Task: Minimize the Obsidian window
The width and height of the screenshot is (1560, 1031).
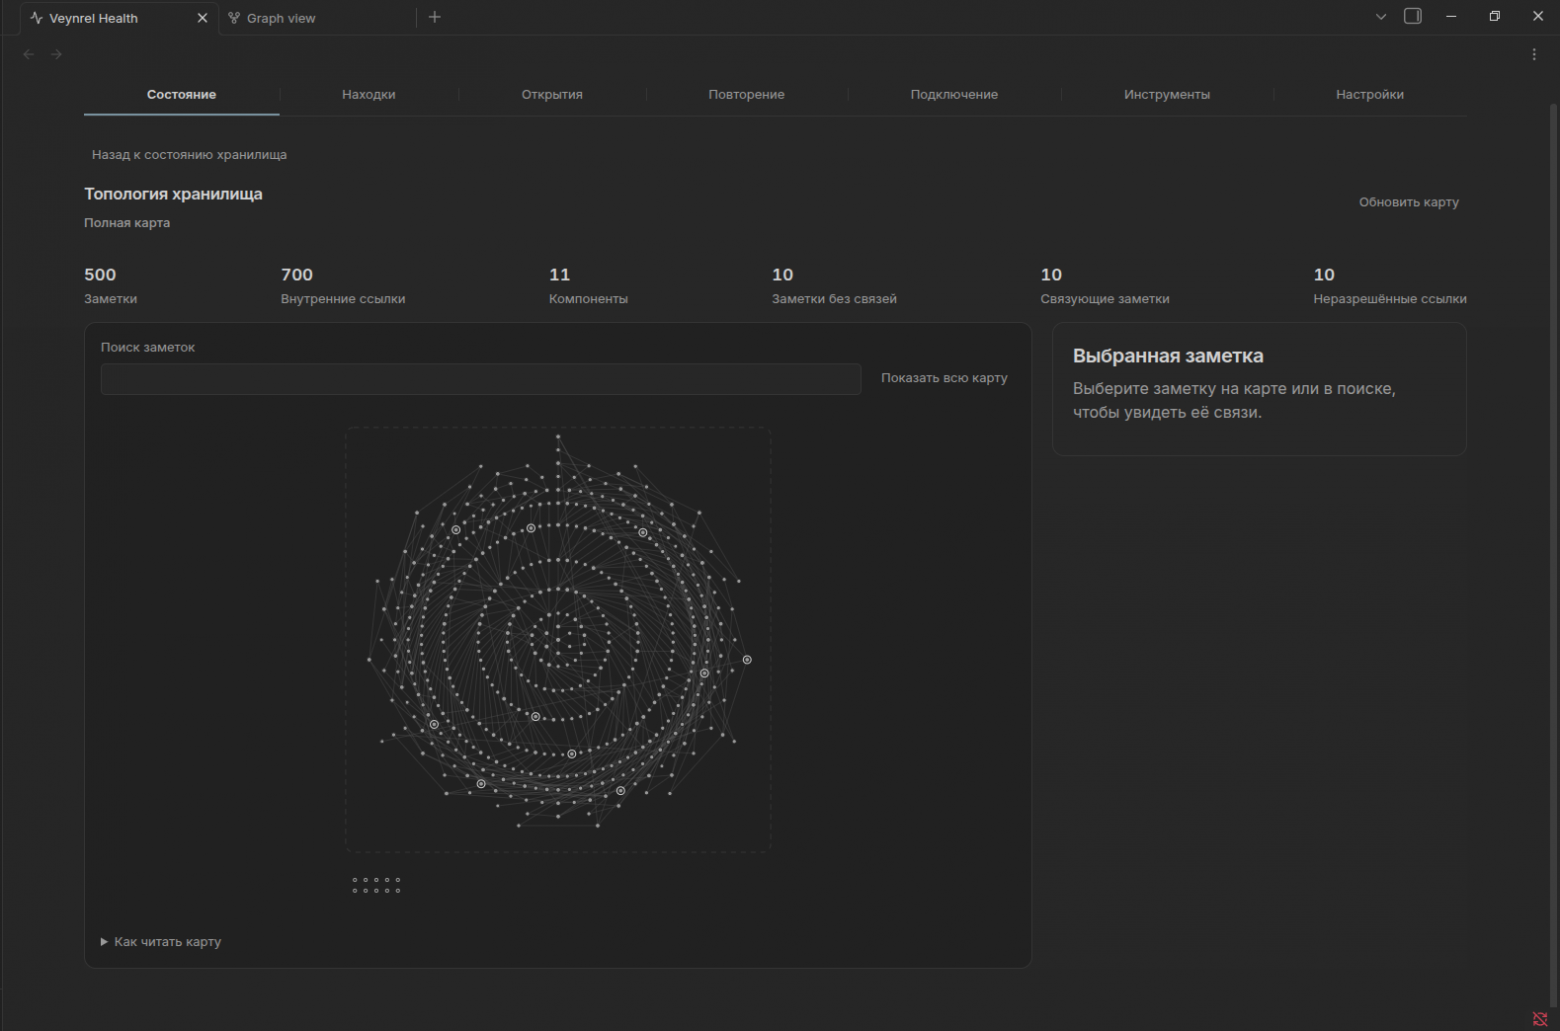Action: tap(1451, 16)
